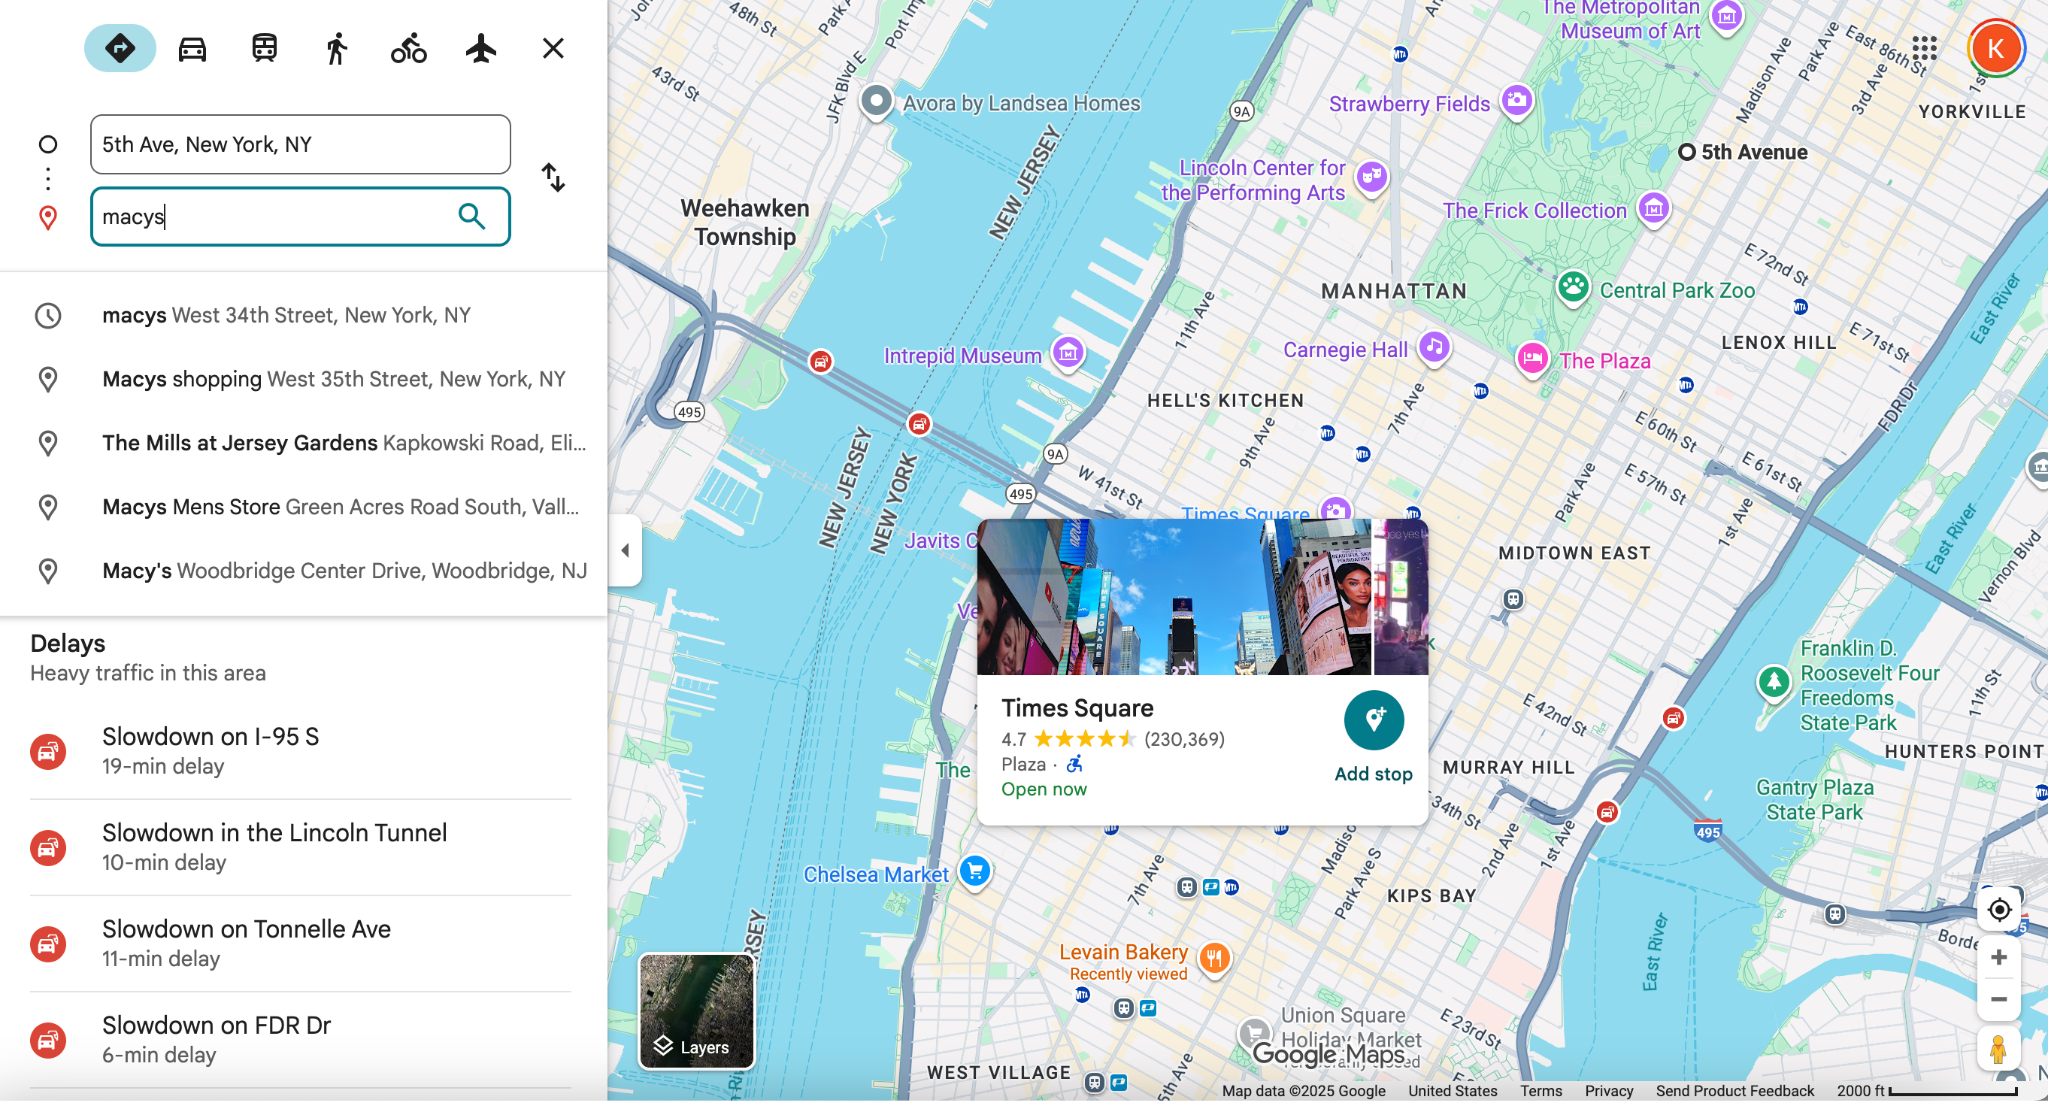This screenshot has height=1101, width=2048.
Task: Switch to flights mode
Action: 481,47
